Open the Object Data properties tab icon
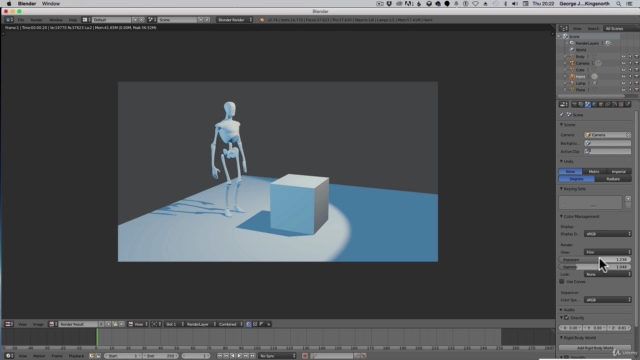640x360 pixels. click(x=615, y=104)
